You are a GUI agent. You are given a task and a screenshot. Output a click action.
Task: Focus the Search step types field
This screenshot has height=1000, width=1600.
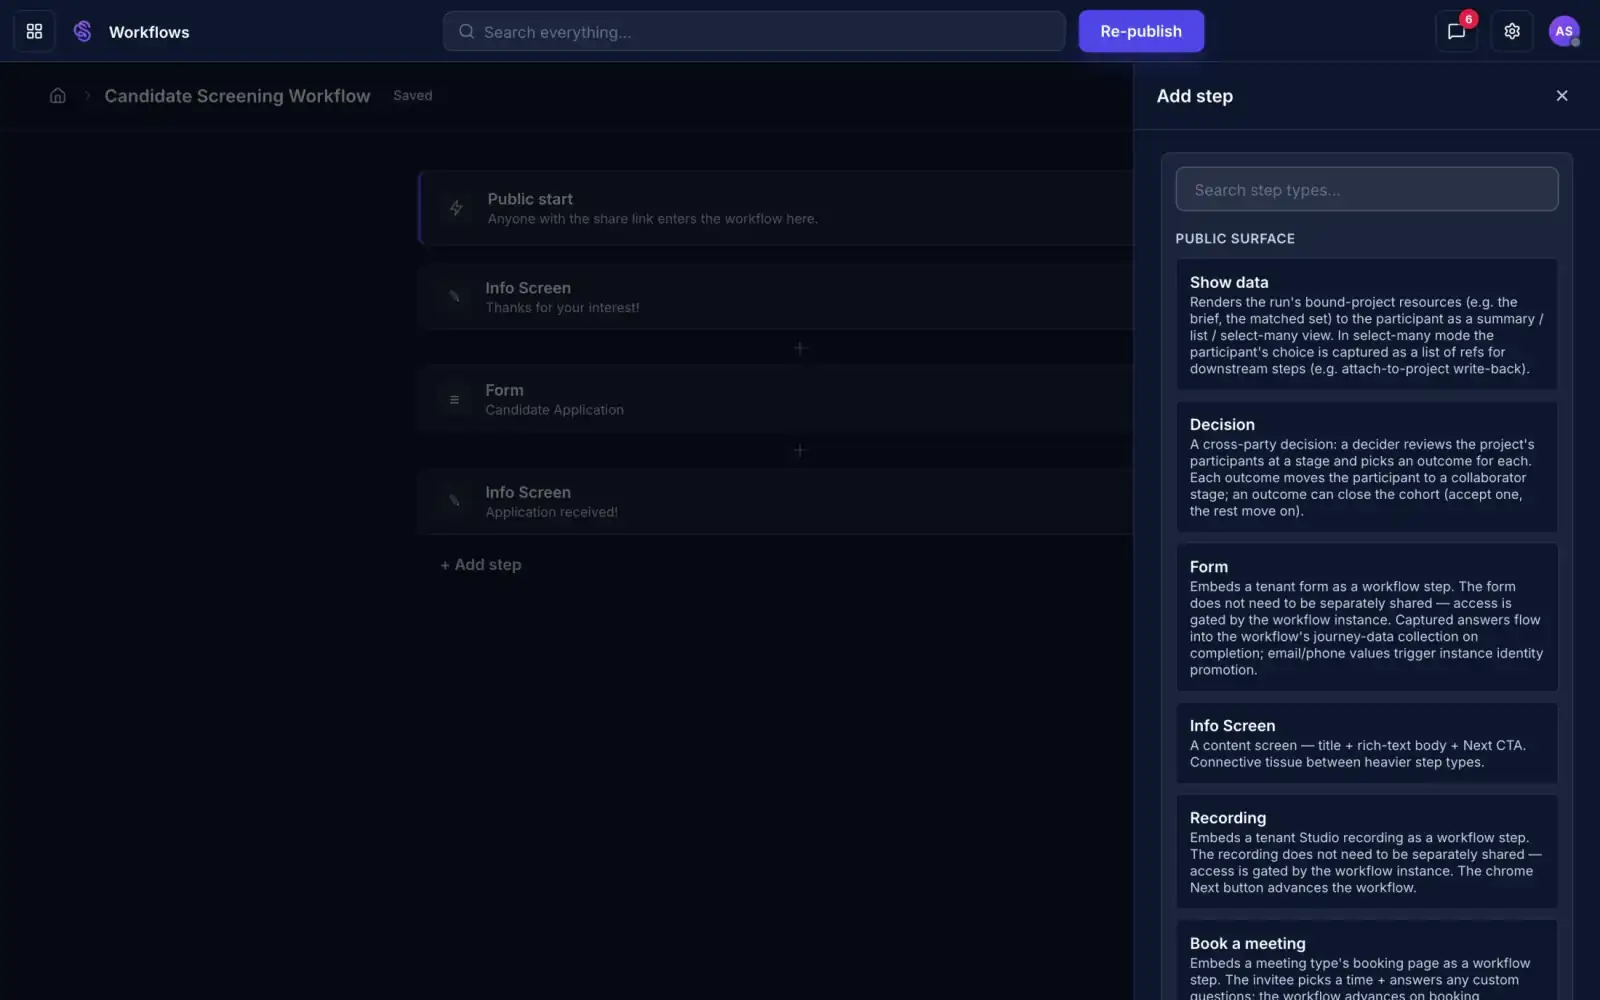pos(1367,189)
